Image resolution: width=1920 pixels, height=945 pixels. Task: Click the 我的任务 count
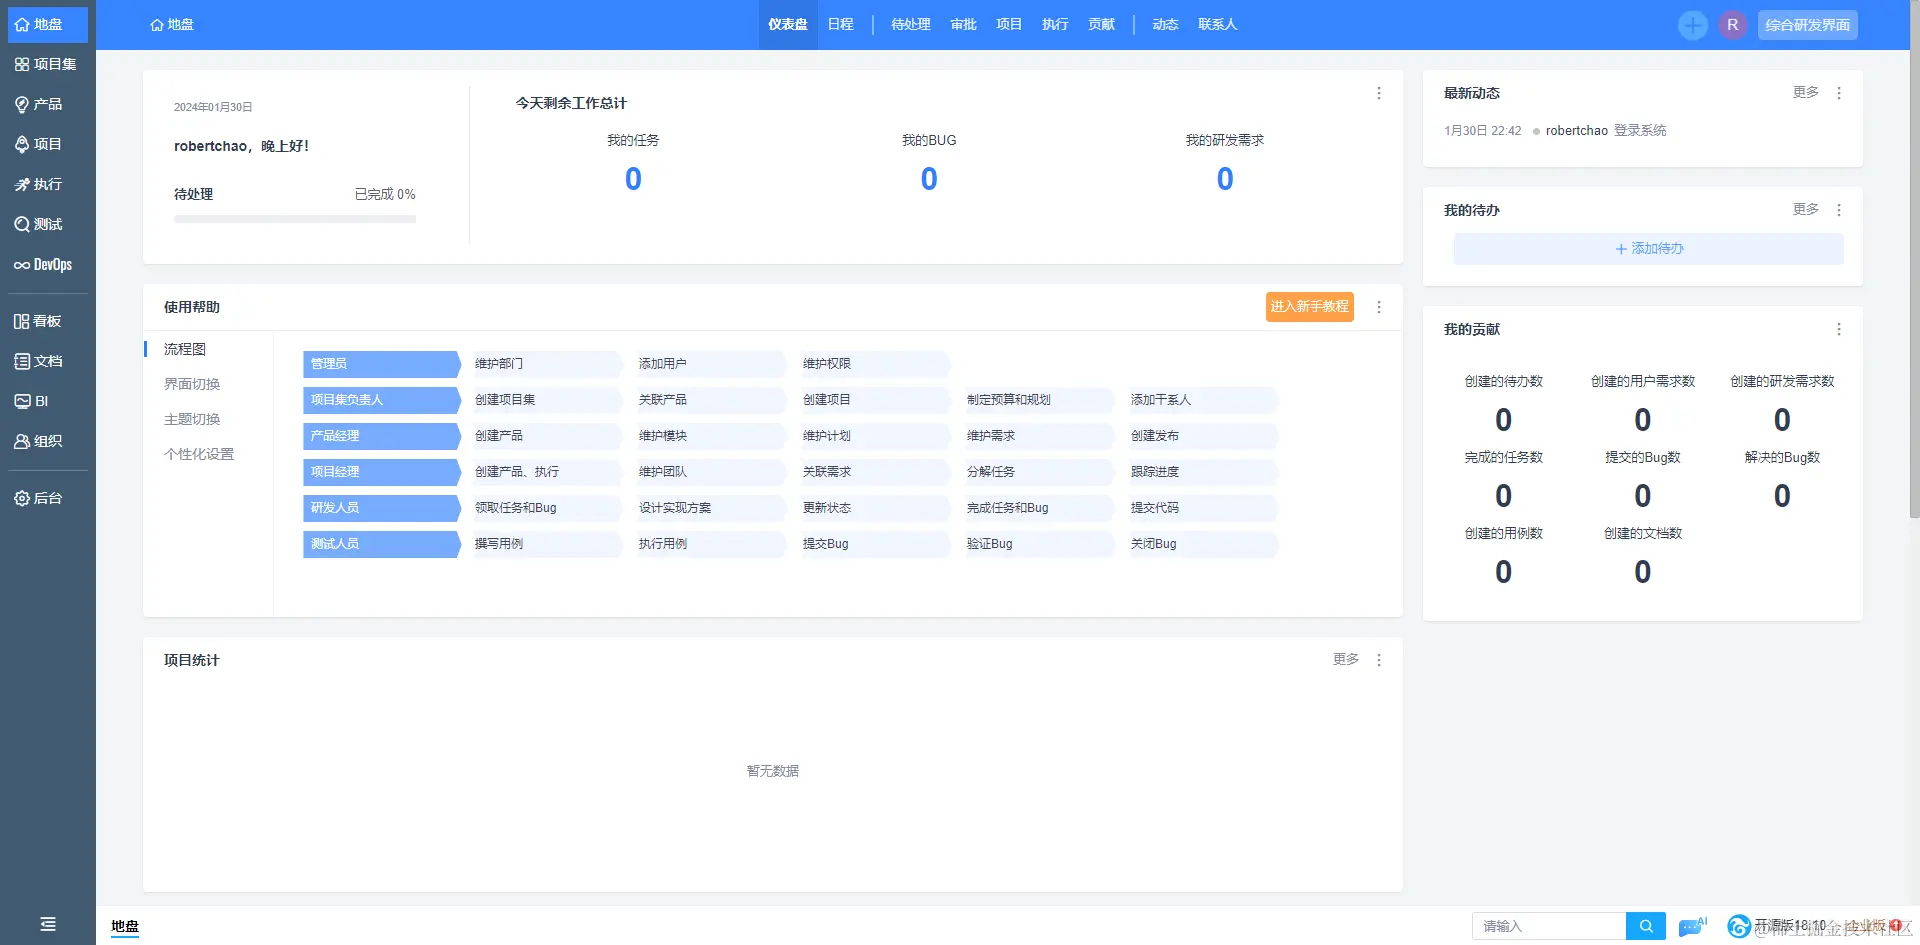click(x=633, y=179)
